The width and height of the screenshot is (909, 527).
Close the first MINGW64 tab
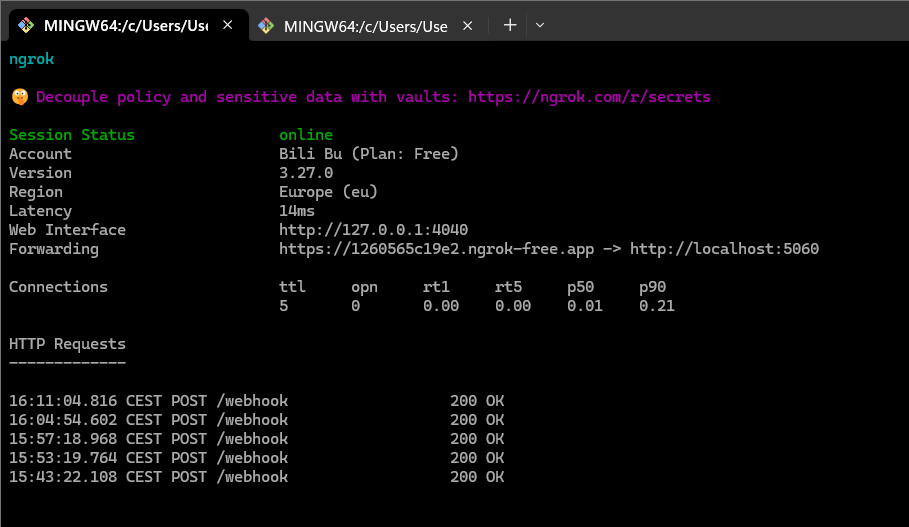pyautogui.click(x=228, y=25)
